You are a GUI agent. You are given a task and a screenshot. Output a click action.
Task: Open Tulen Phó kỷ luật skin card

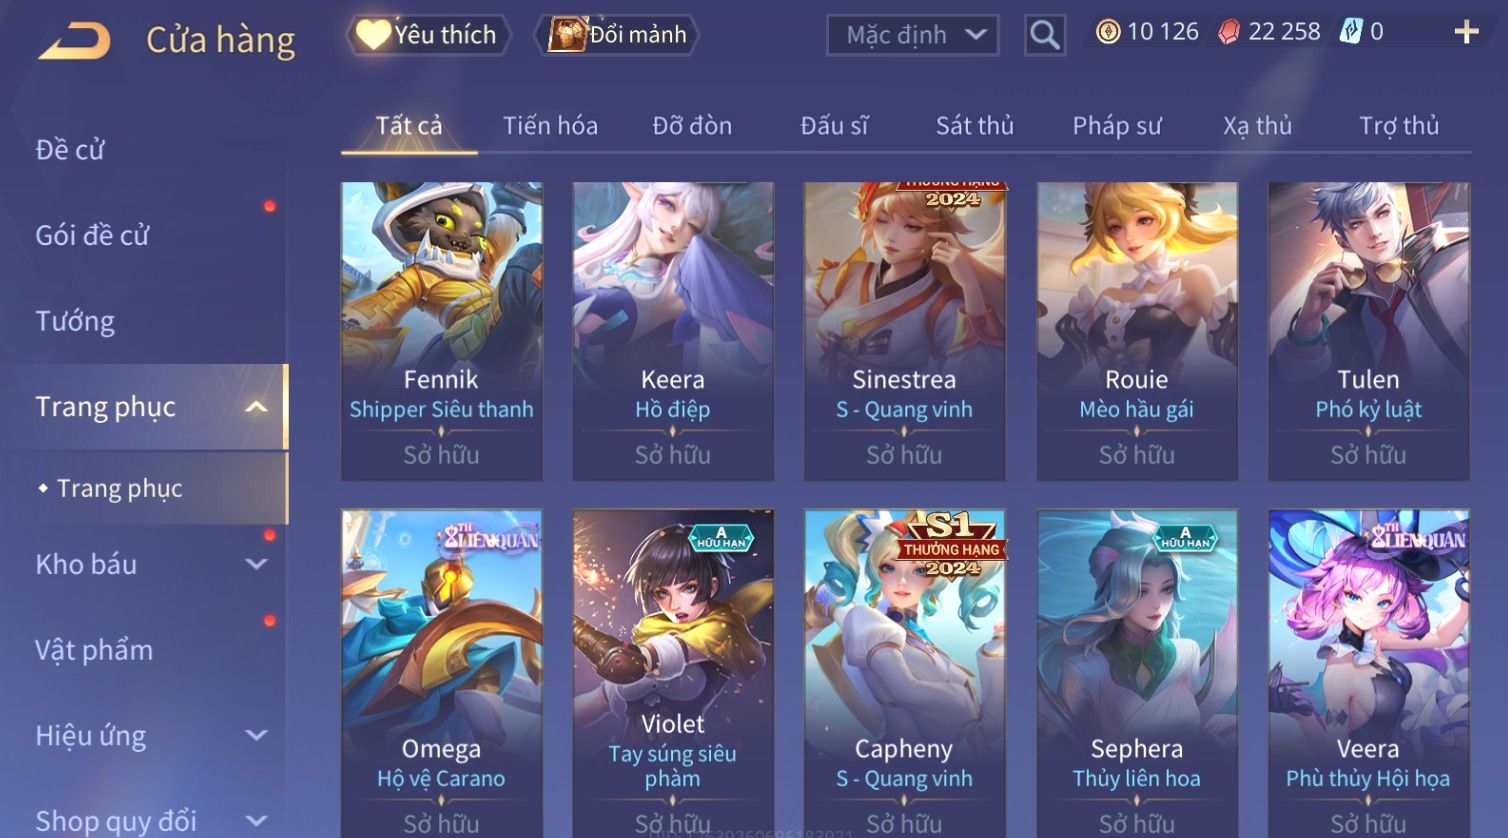(1369, 331)
